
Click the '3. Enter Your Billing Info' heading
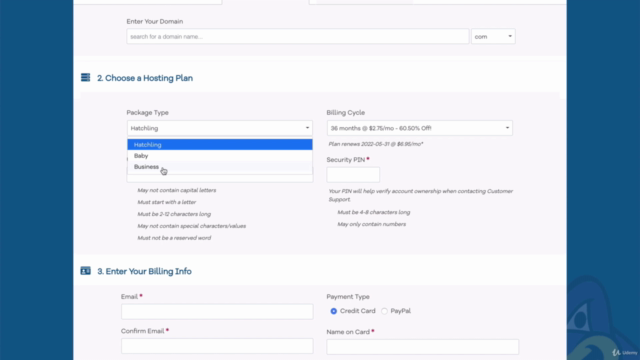144,271
